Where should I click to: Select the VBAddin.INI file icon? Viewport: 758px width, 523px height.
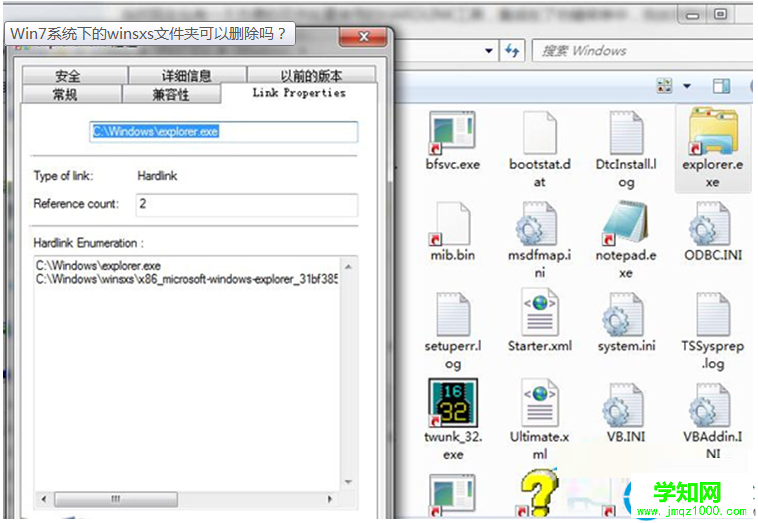[x=711, y=405]
